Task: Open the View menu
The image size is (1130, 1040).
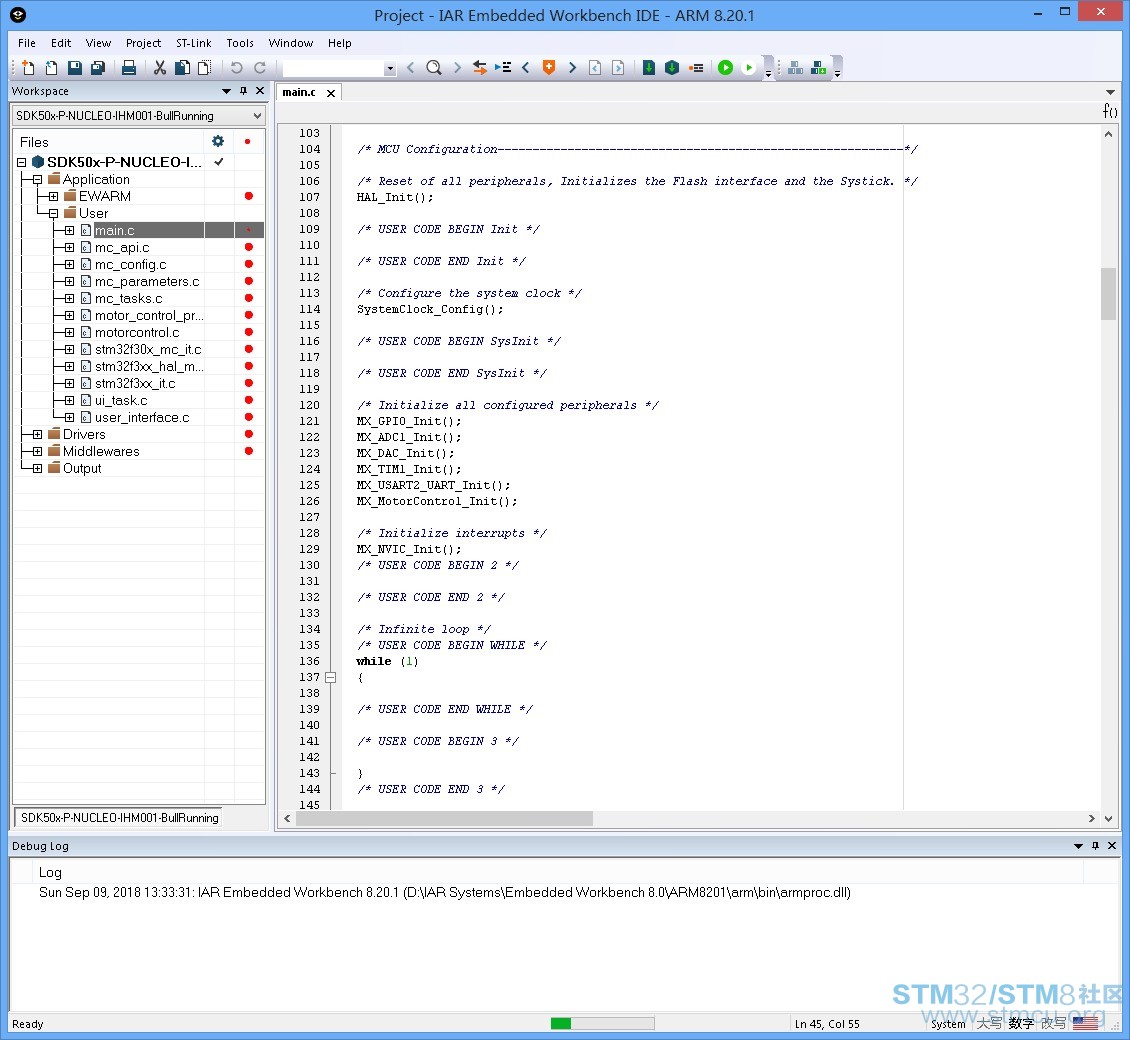Action: tap(98, 43)
